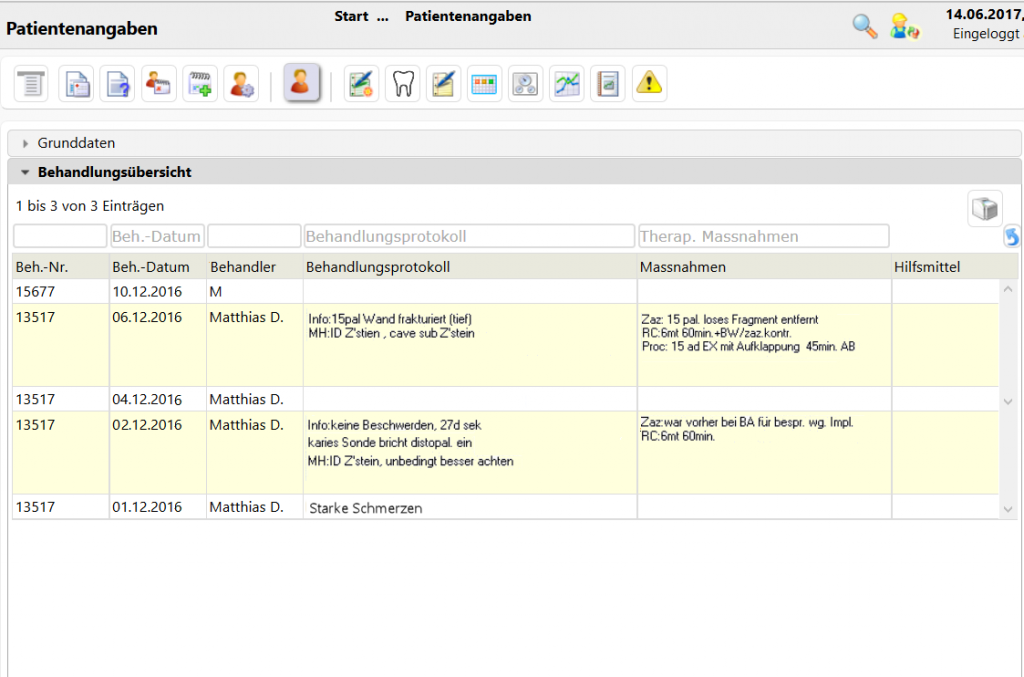Open the magnifying glass search icon
Screen dimensions: 1024x677
pyautogui.click(x=864, y=26)
